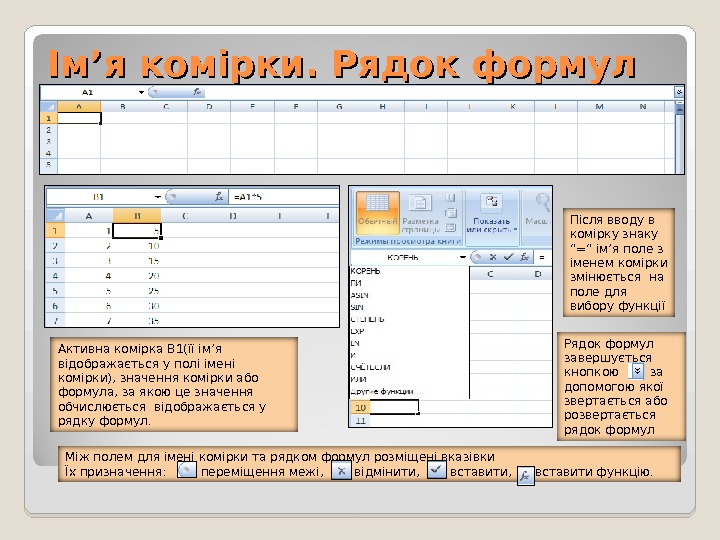Open the A1 name box dropdown arrow
This screenshot has height=540, width=720.
141,92
